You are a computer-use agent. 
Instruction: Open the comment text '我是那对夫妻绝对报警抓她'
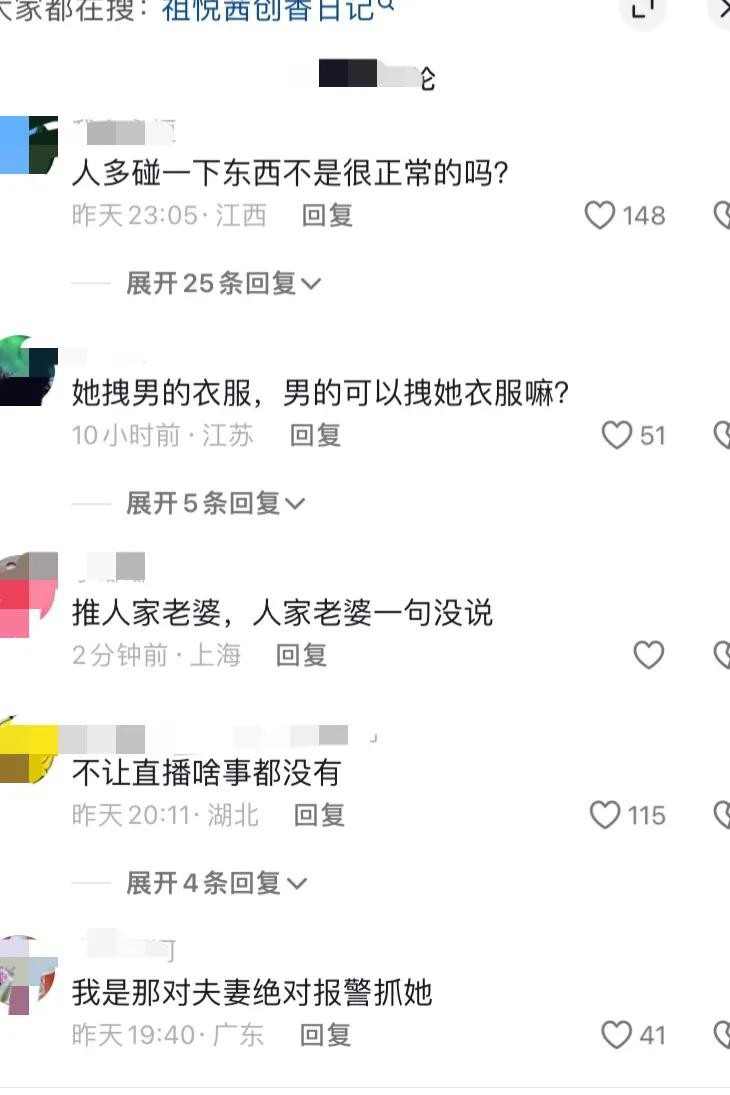tap(252, 992)
